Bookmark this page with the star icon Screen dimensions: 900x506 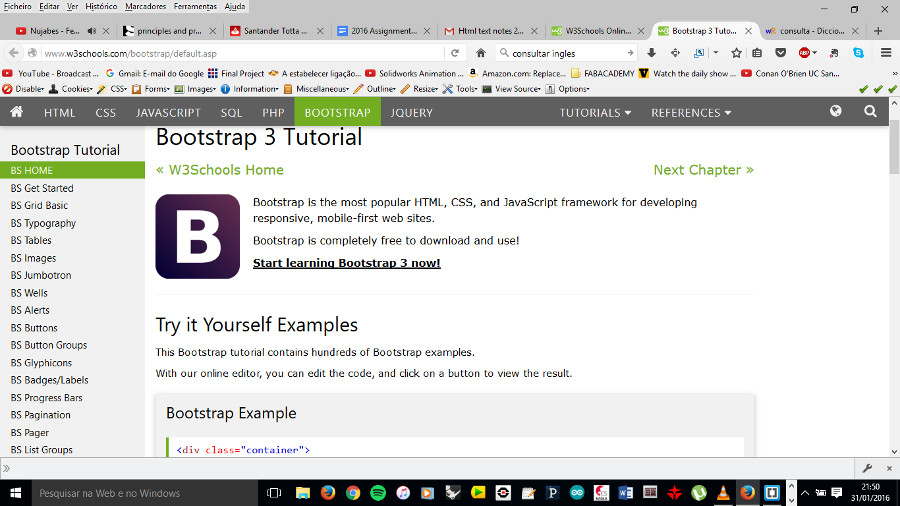coord(736,53)
